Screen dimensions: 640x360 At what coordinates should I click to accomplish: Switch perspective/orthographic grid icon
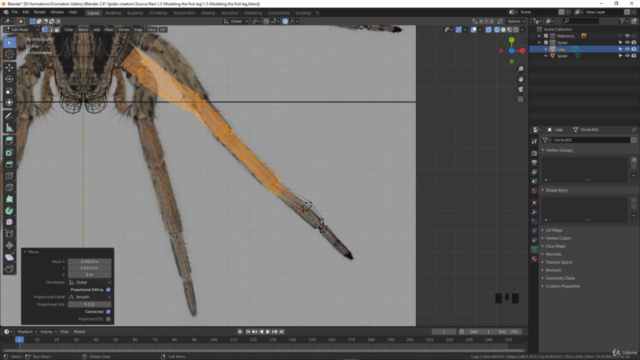pos(521,100)
